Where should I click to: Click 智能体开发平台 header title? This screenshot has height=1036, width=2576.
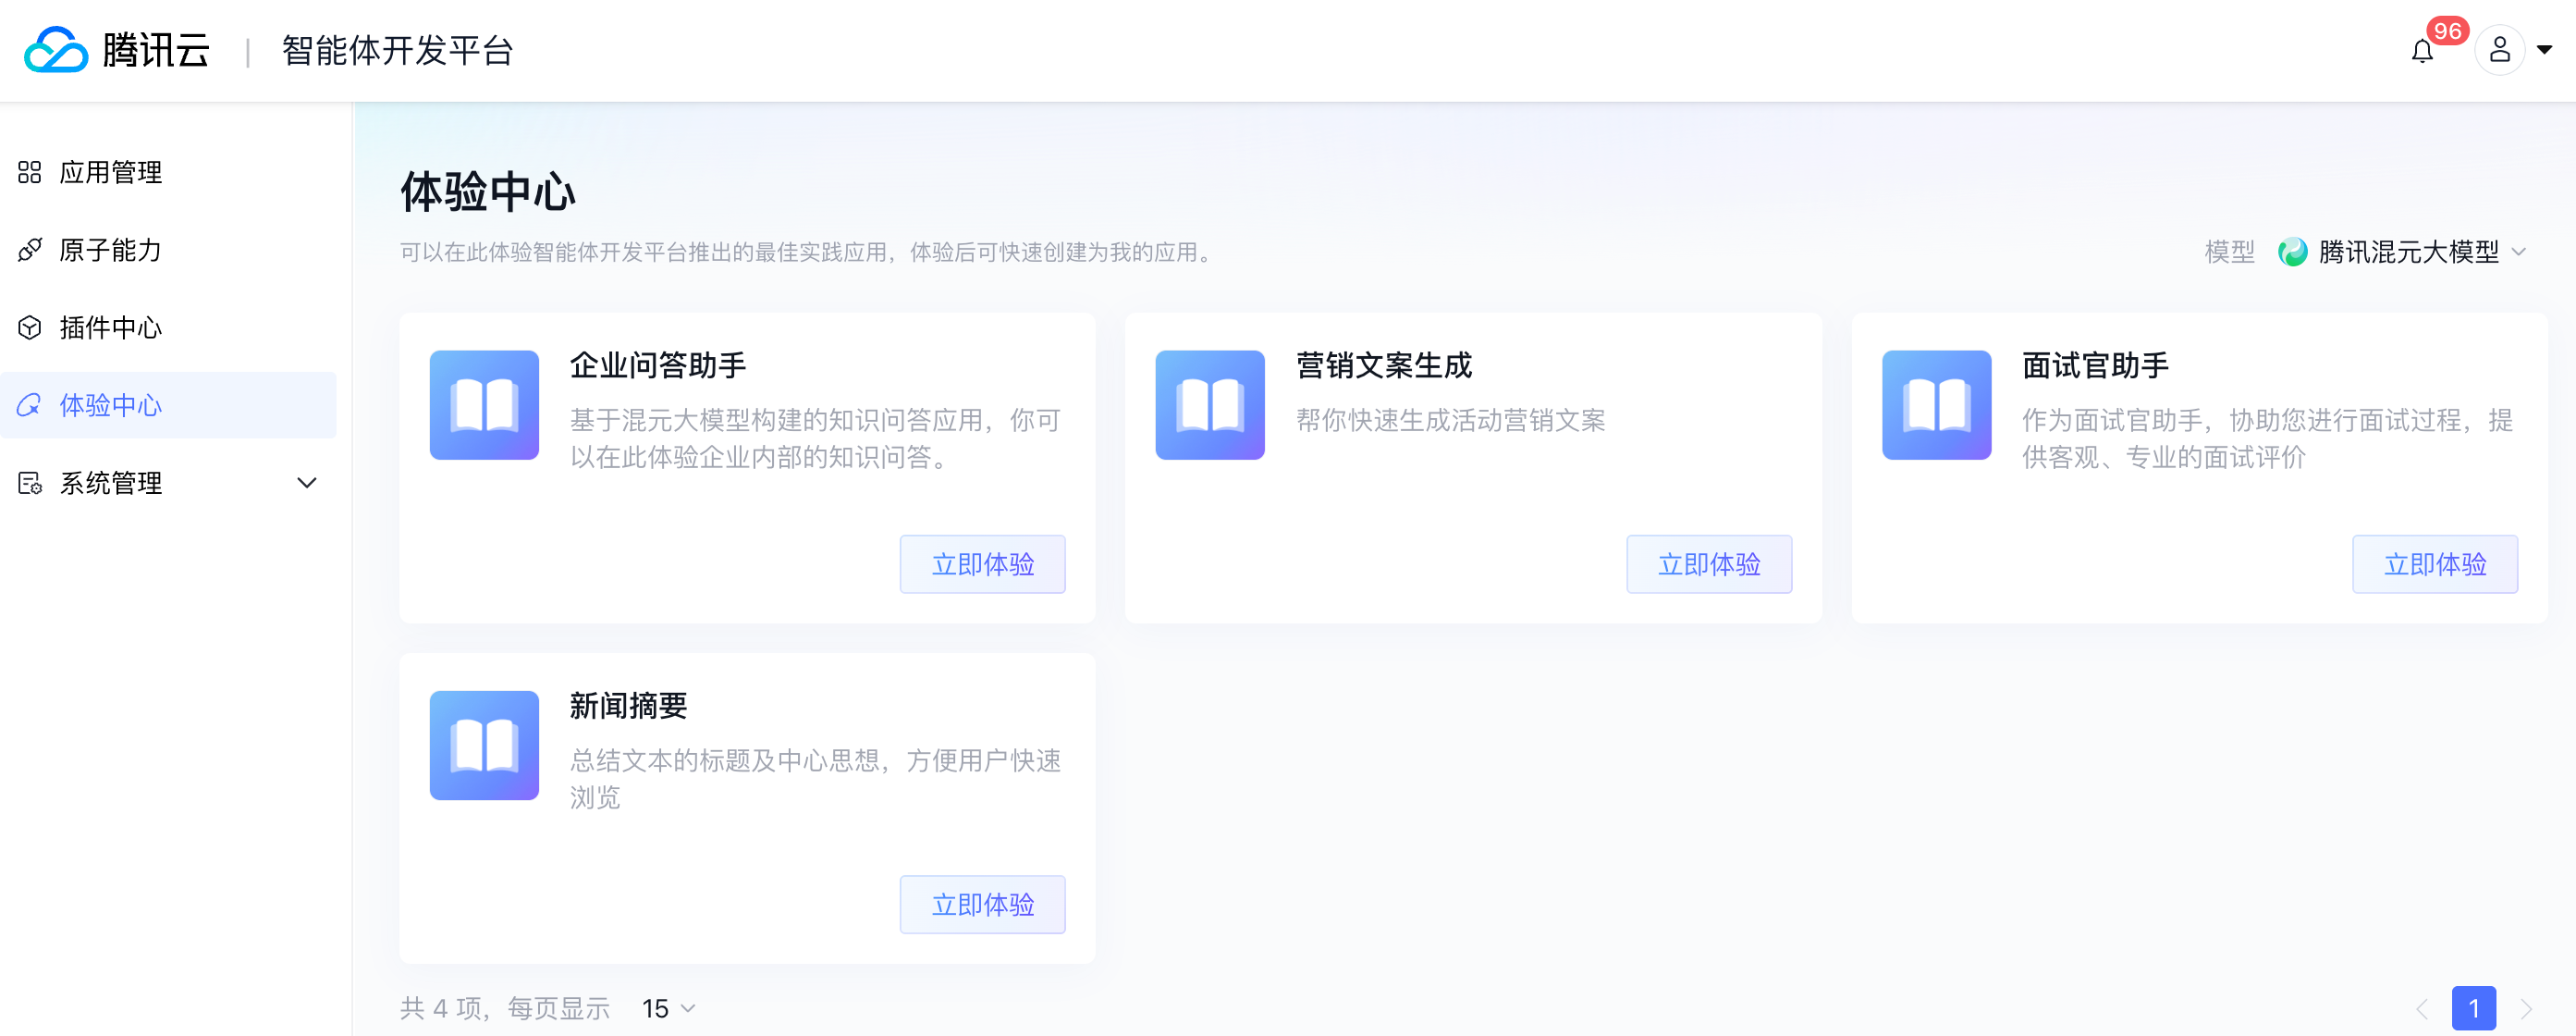397,50
